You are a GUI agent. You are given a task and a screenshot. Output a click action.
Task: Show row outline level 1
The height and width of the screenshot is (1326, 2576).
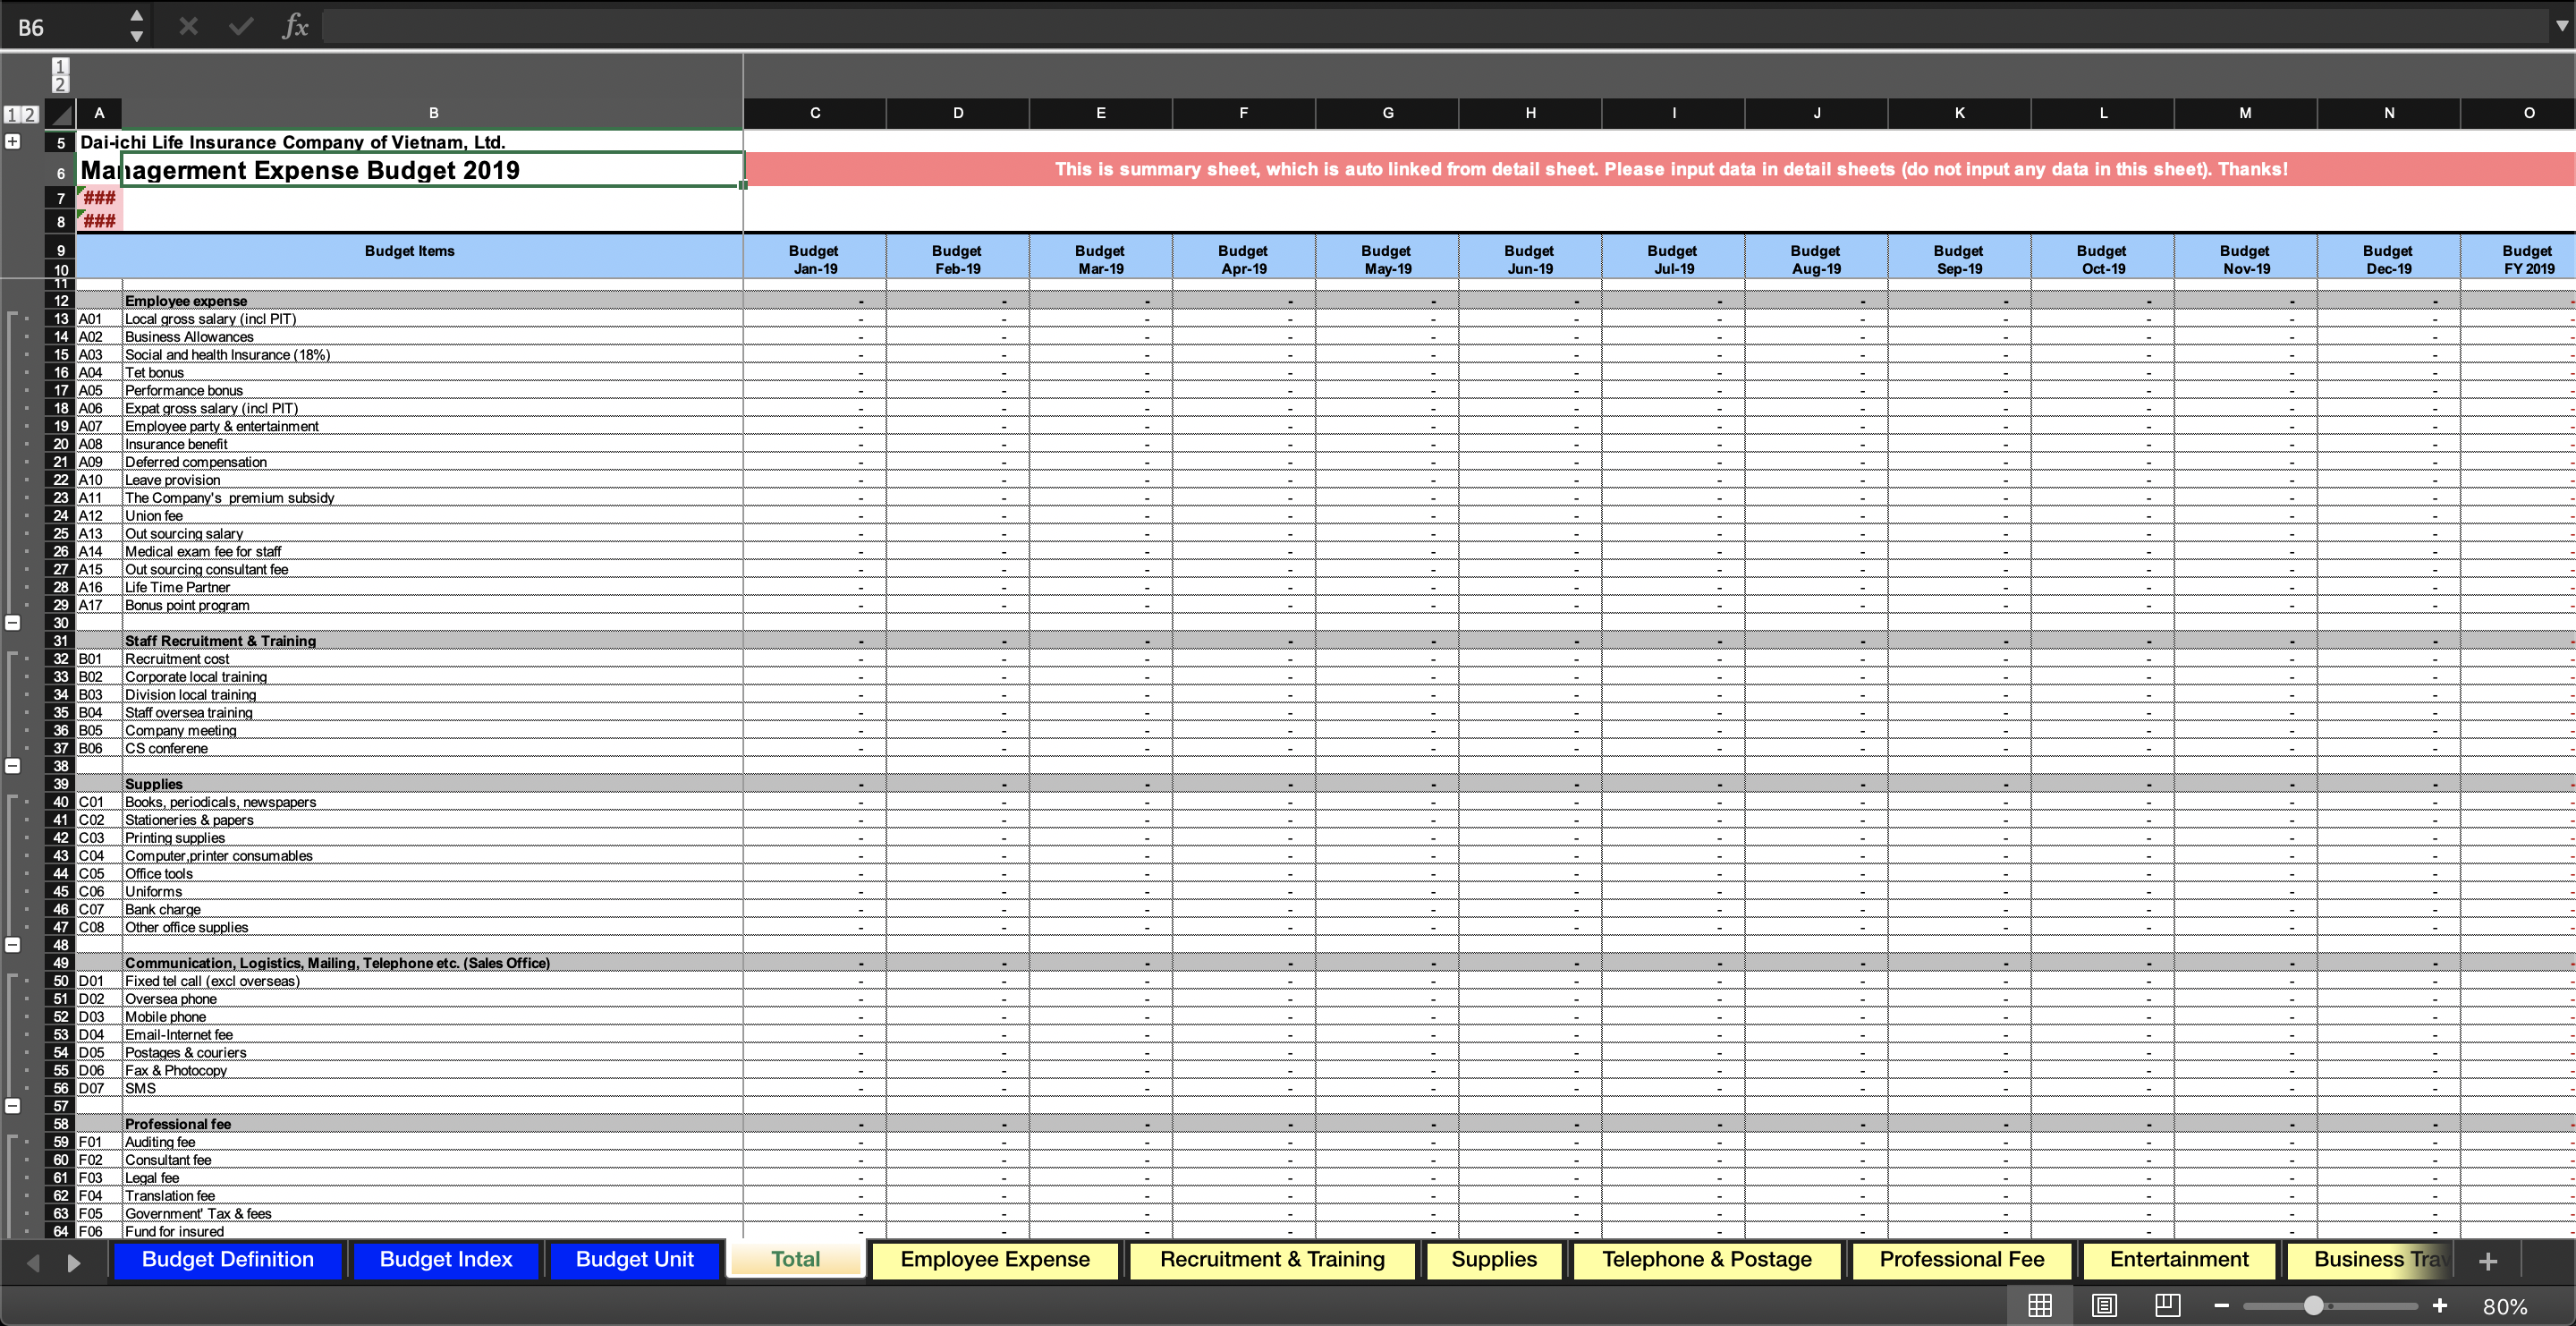(12, 114)
